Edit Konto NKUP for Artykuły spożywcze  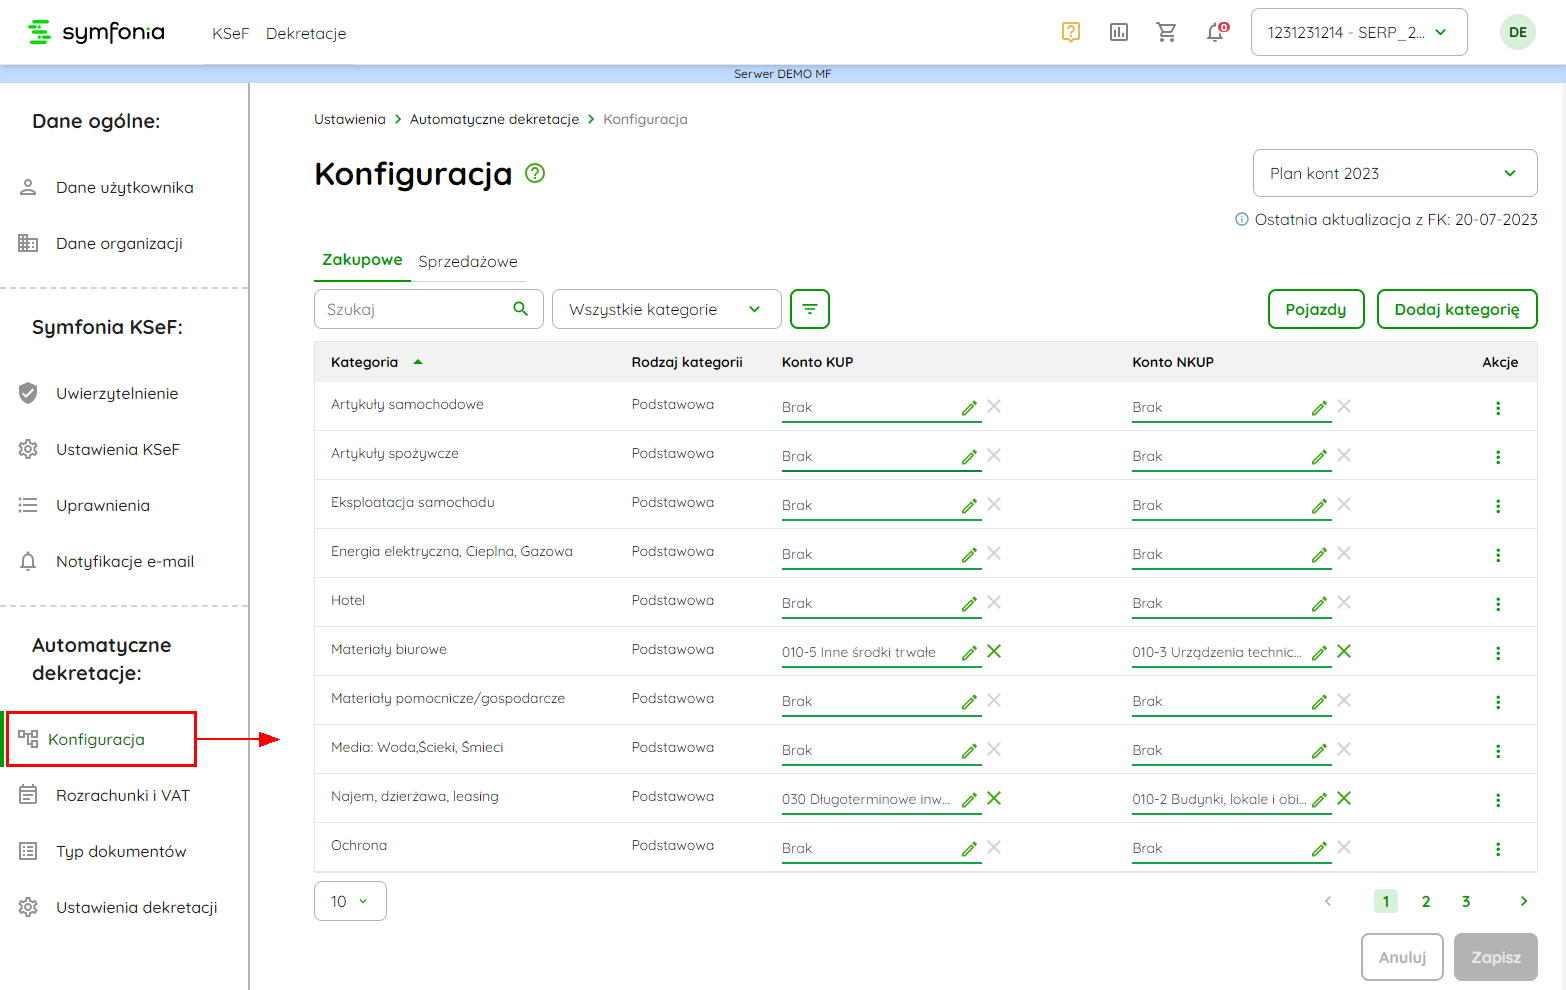coord(1319,456)
